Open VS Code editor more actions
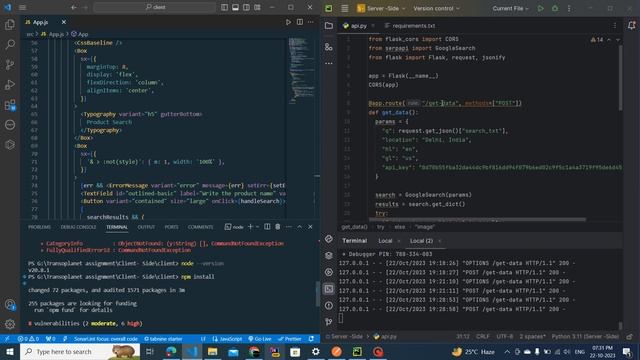 pyautogui.click(x=311, y=22)
